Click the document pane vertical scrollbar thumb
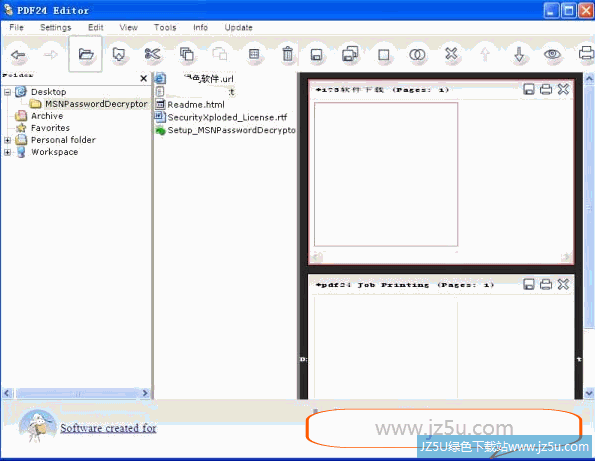595x461 pixels. [589, 207]
